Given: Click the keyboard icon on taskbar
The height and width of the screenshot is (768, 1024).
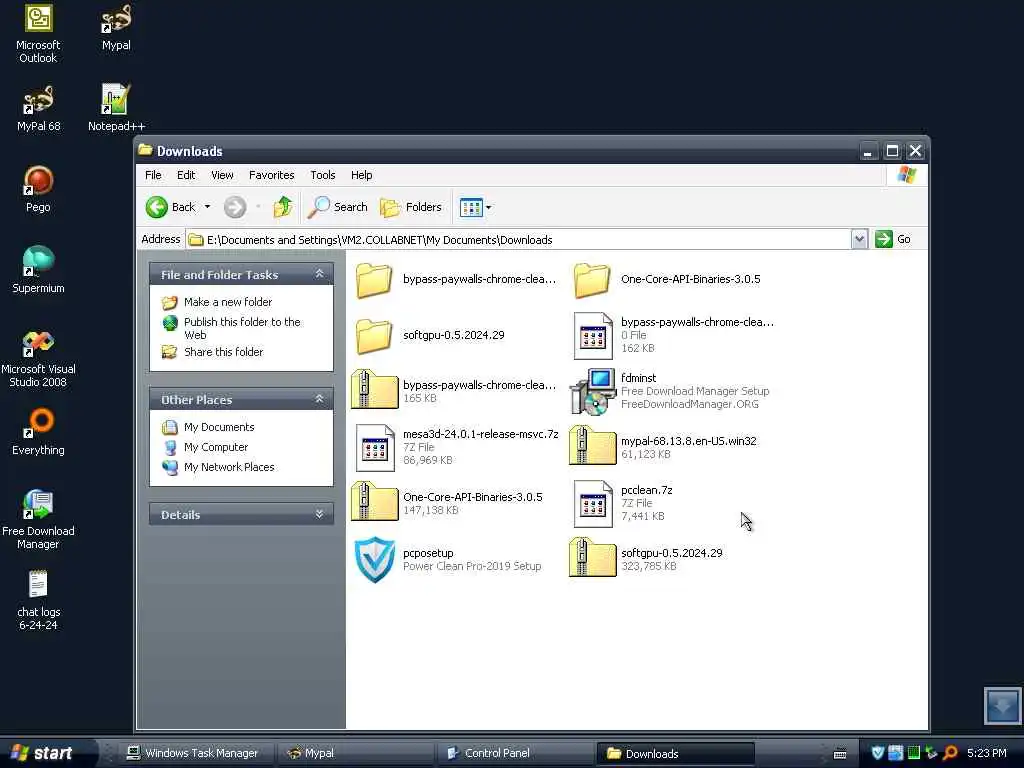Looking at the screenshot, I should pos(840,754).
